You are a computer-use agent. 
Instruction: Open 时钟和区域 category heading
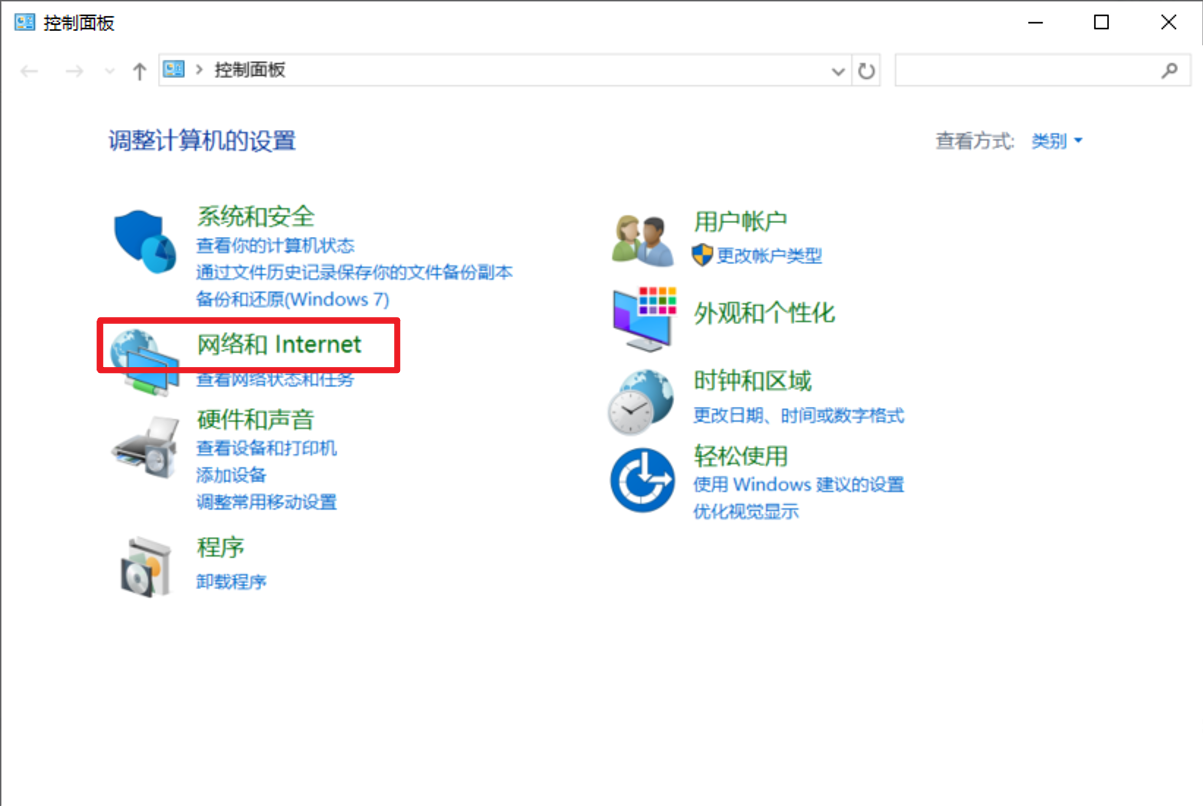753,381
